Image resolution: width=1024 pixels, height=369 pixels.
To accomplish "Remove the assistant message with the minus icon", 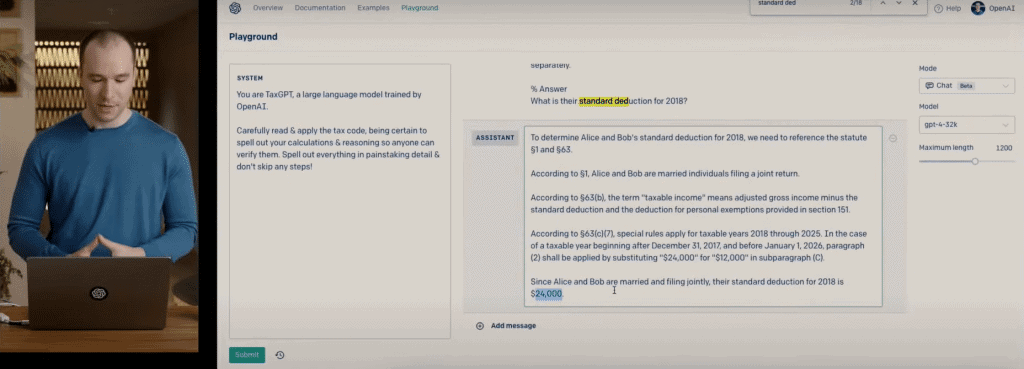I will pyautogui.click(x=893, y=138).
